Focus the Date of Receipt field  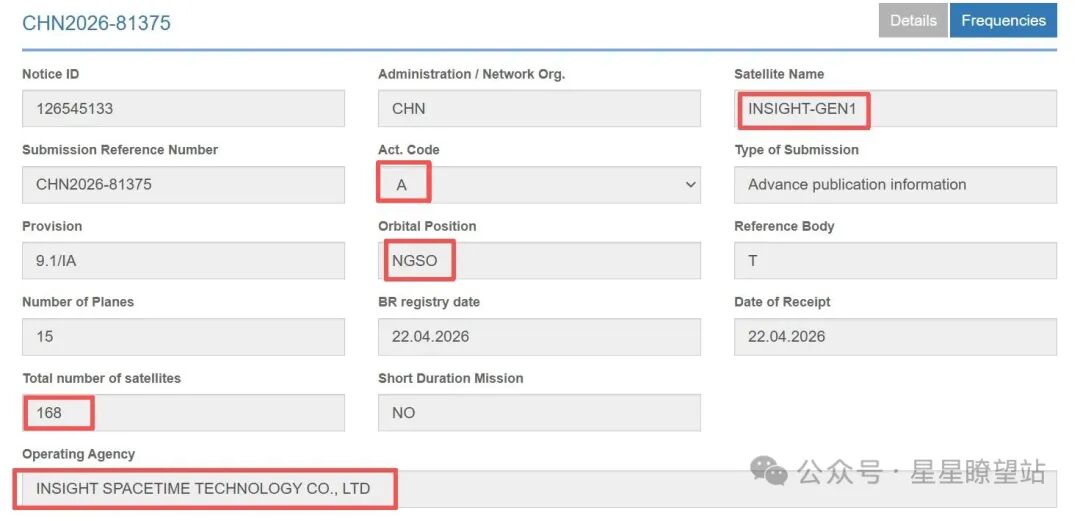tap(895, 337)
